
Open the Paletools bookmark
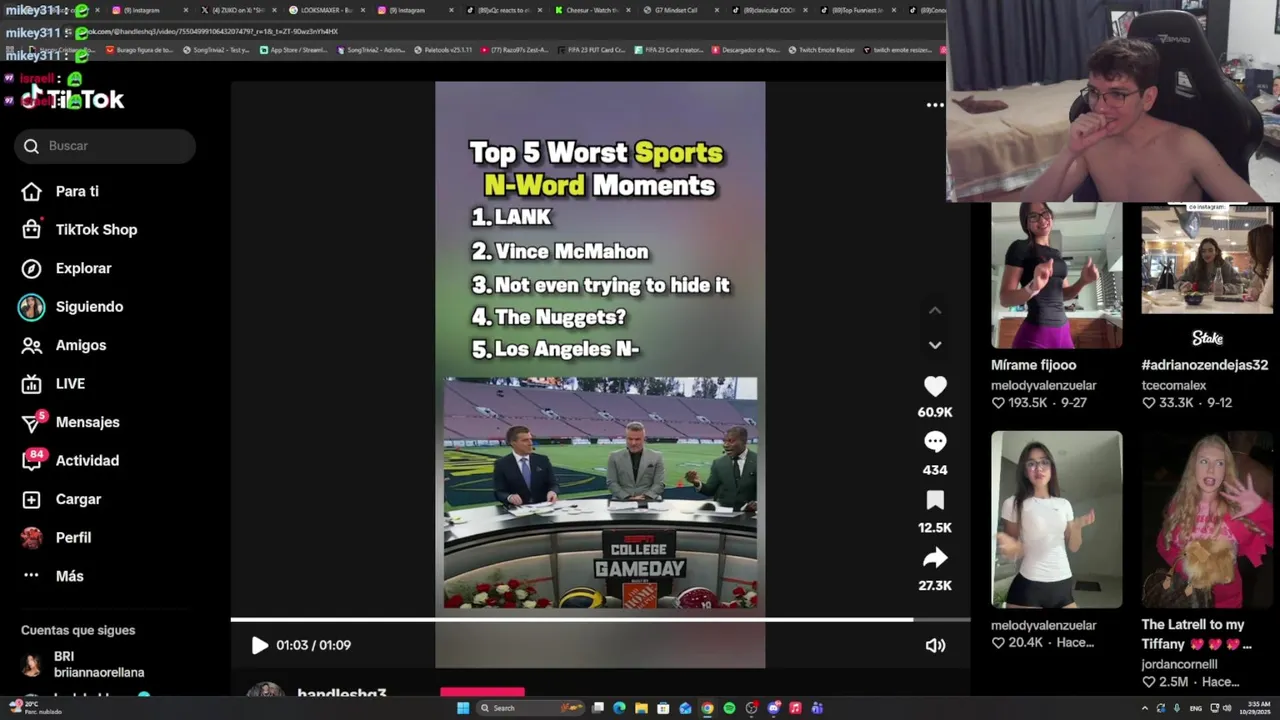pyautogui.click(x=442, y=50)
